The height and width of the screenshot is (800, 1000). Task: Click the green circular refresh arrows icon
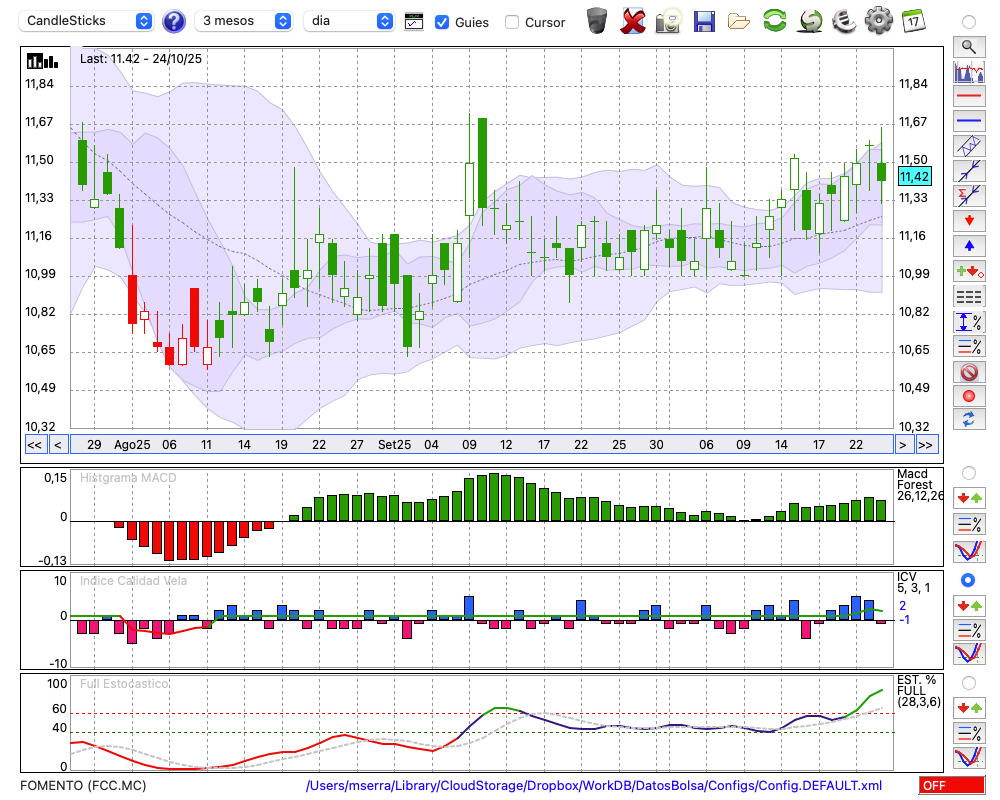(x=774, y=20)
